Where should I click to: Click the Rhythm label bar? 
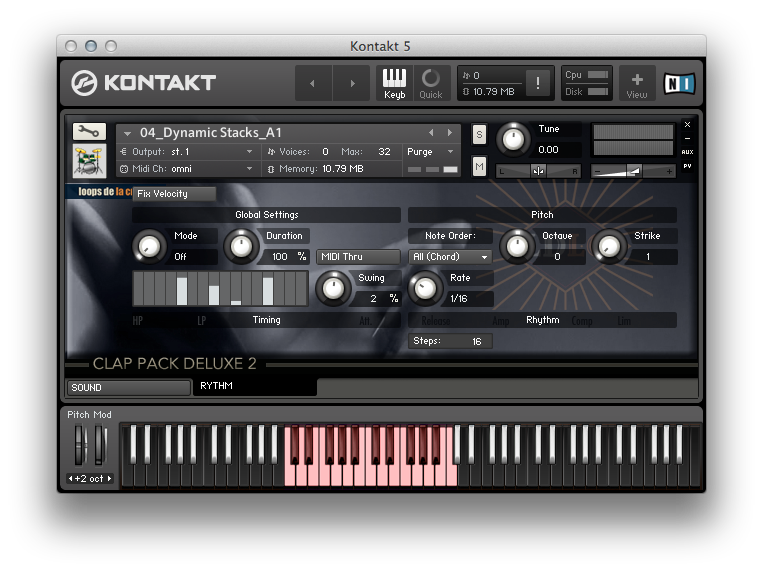click(542, 320)
